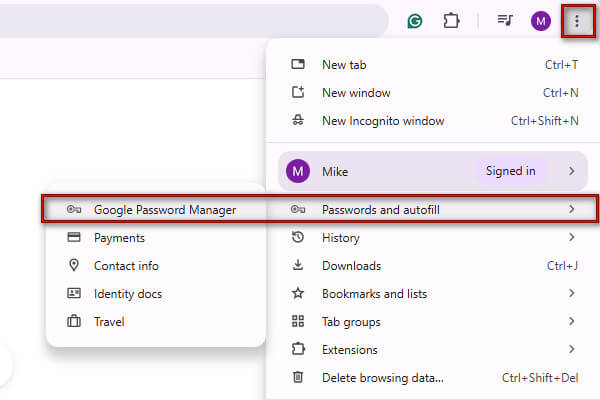This screenshot has height=400, width=600.
Task: Click the History clock icon
Action: (298, 237)
